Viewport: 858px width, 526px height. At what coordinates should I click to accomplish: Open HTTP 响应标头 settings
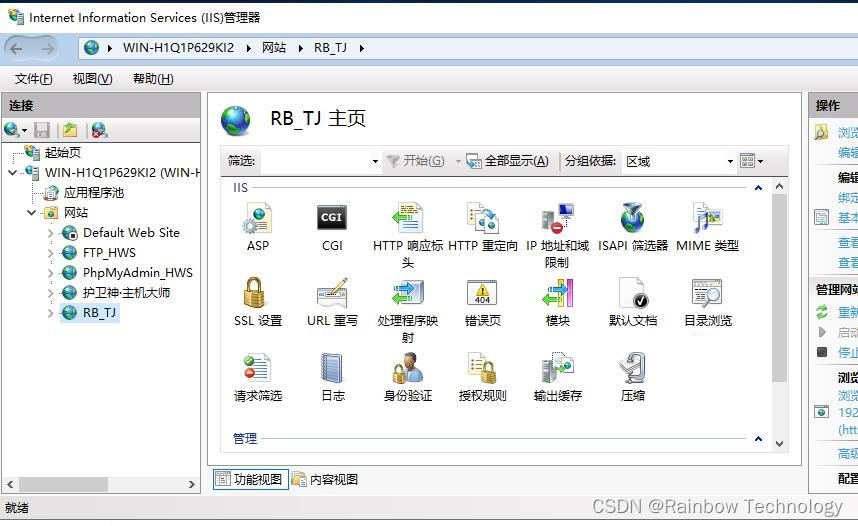(408, 235)
